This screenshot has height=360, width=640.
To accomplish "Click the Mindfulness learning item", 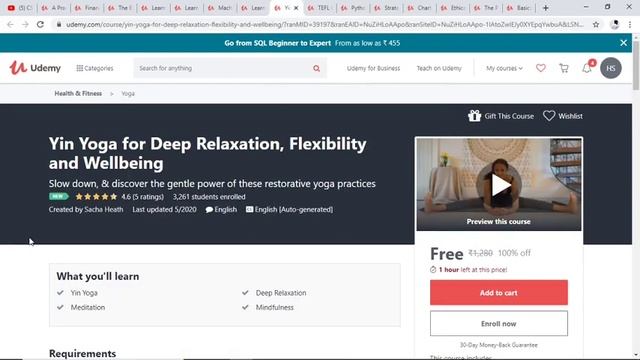I will coord(274,307).
